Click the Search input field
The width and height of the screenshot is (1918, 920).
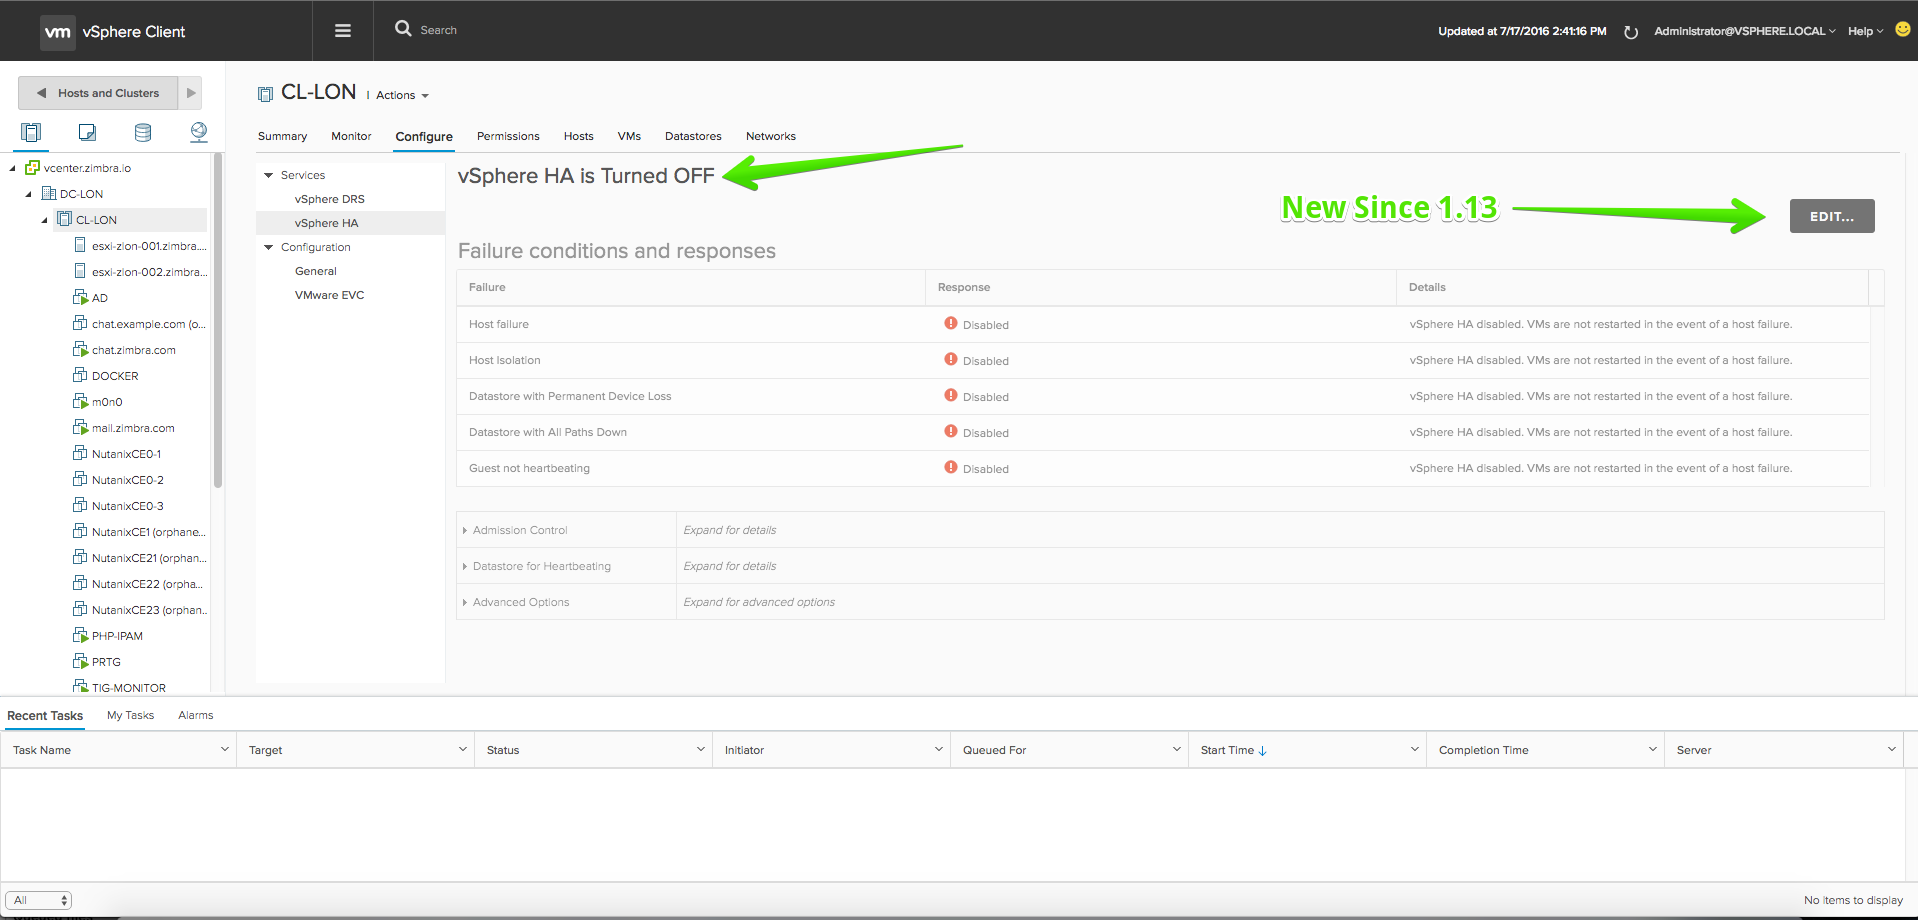[438, 30]
